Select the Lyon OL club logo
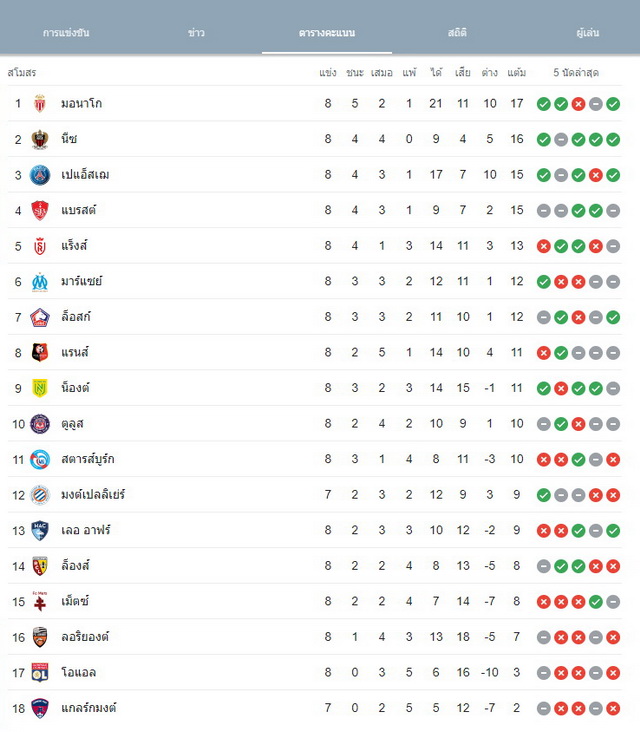The height and width of the screenshot is (732, 640). tap(40, 673)
